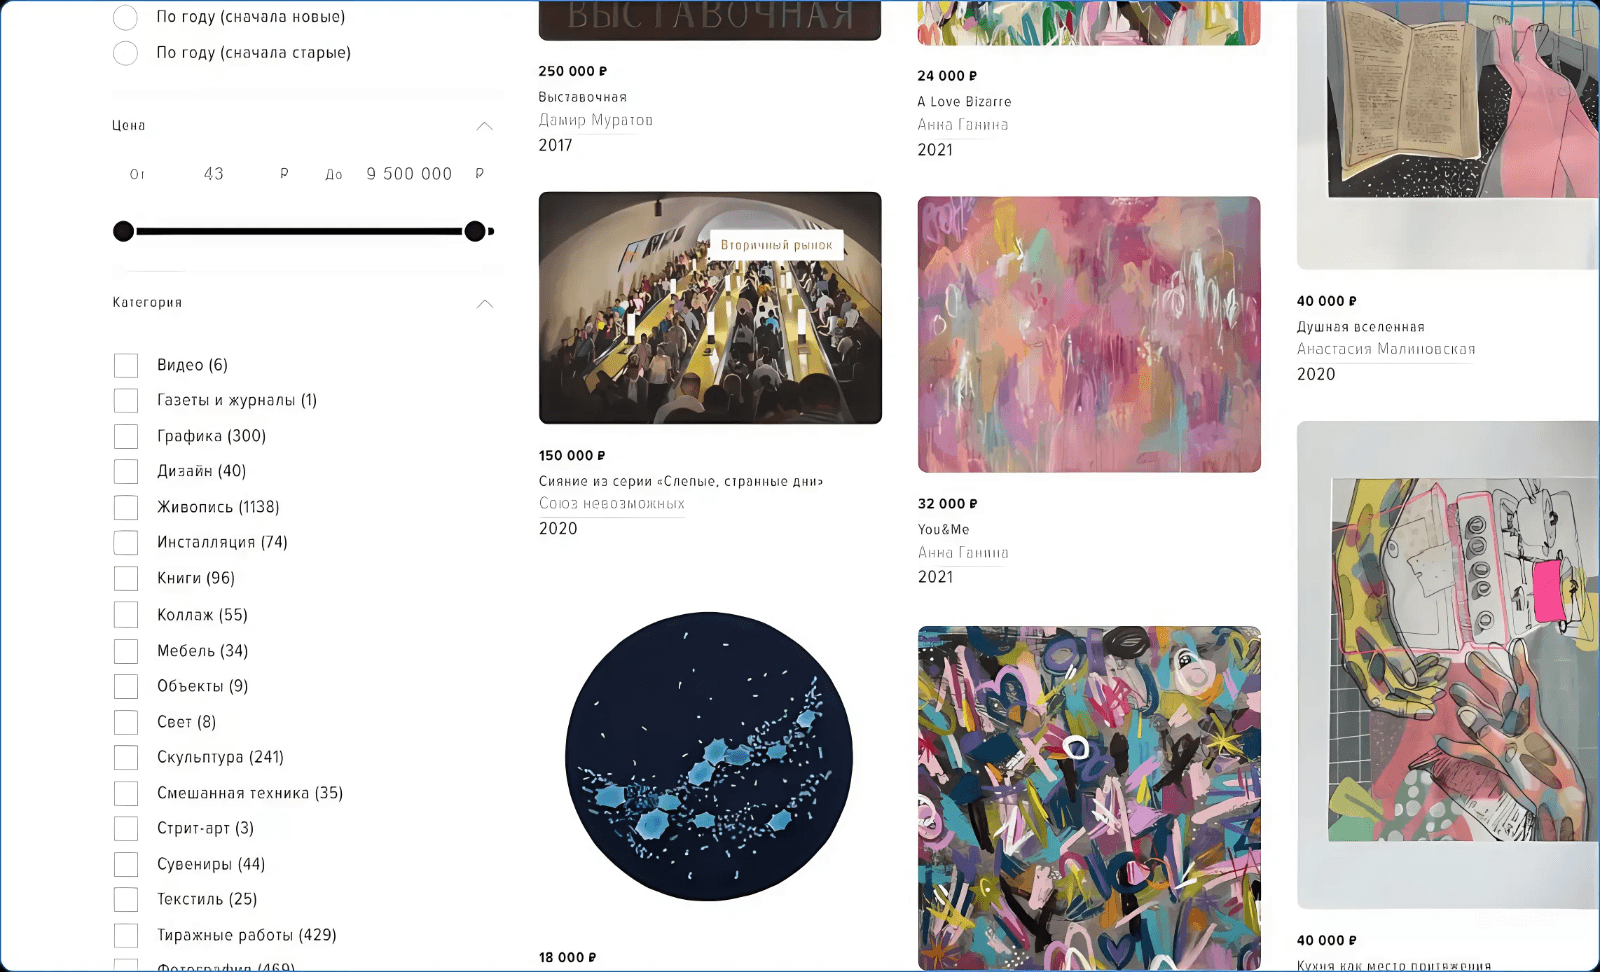This screenshot has width=1600, height=972.
Task: Open artist link Анастасия Малиновская
Action: pos(1386,349)
